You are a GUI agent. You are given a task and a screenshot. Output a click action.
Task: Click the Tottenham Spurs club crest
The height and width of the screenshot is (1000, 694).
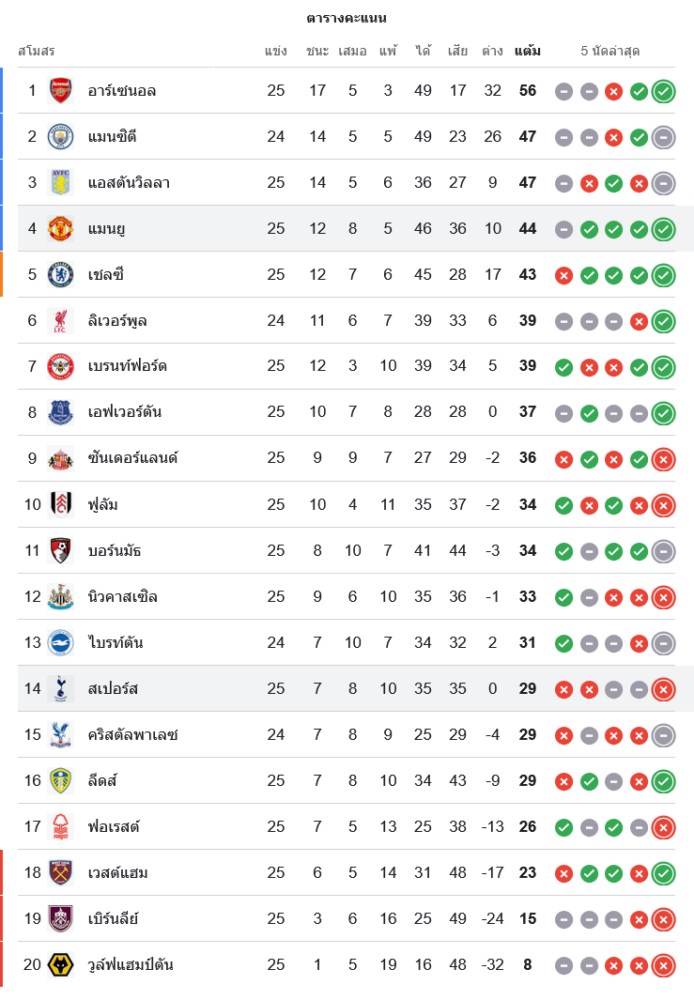(x=61, y=688)
